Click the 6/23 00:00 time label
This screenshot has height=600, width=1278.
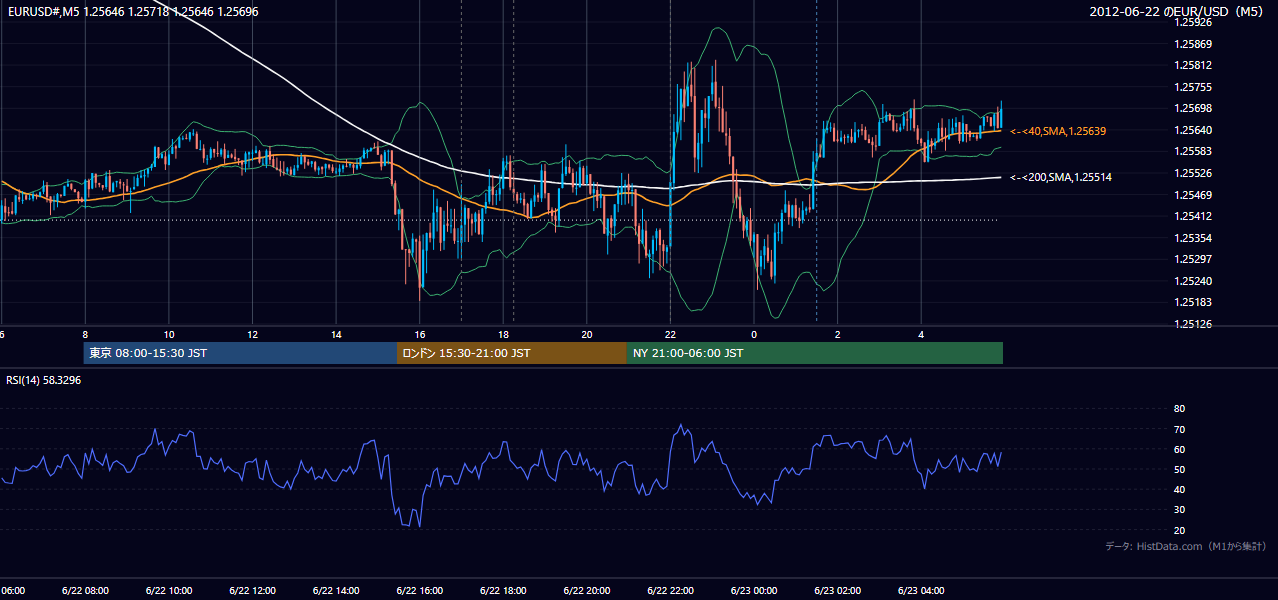(x=753, y=590)
